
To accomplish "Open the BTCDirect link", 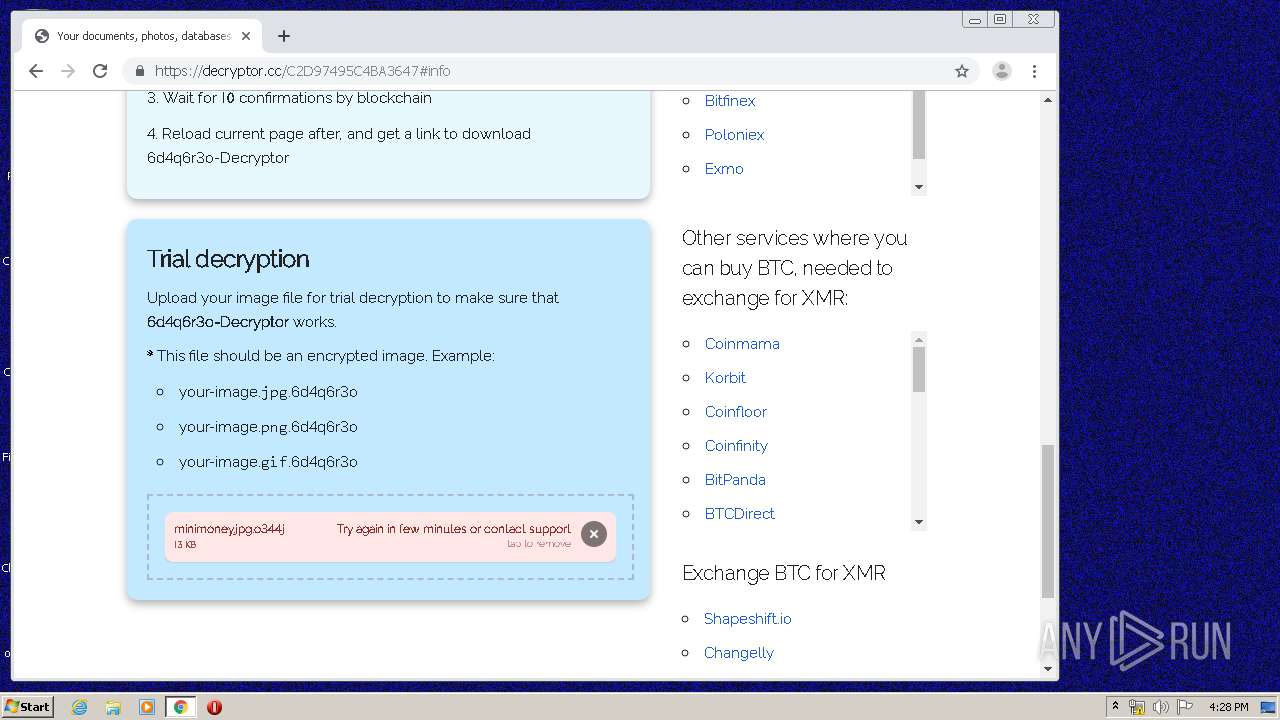I will pos(739,514).
